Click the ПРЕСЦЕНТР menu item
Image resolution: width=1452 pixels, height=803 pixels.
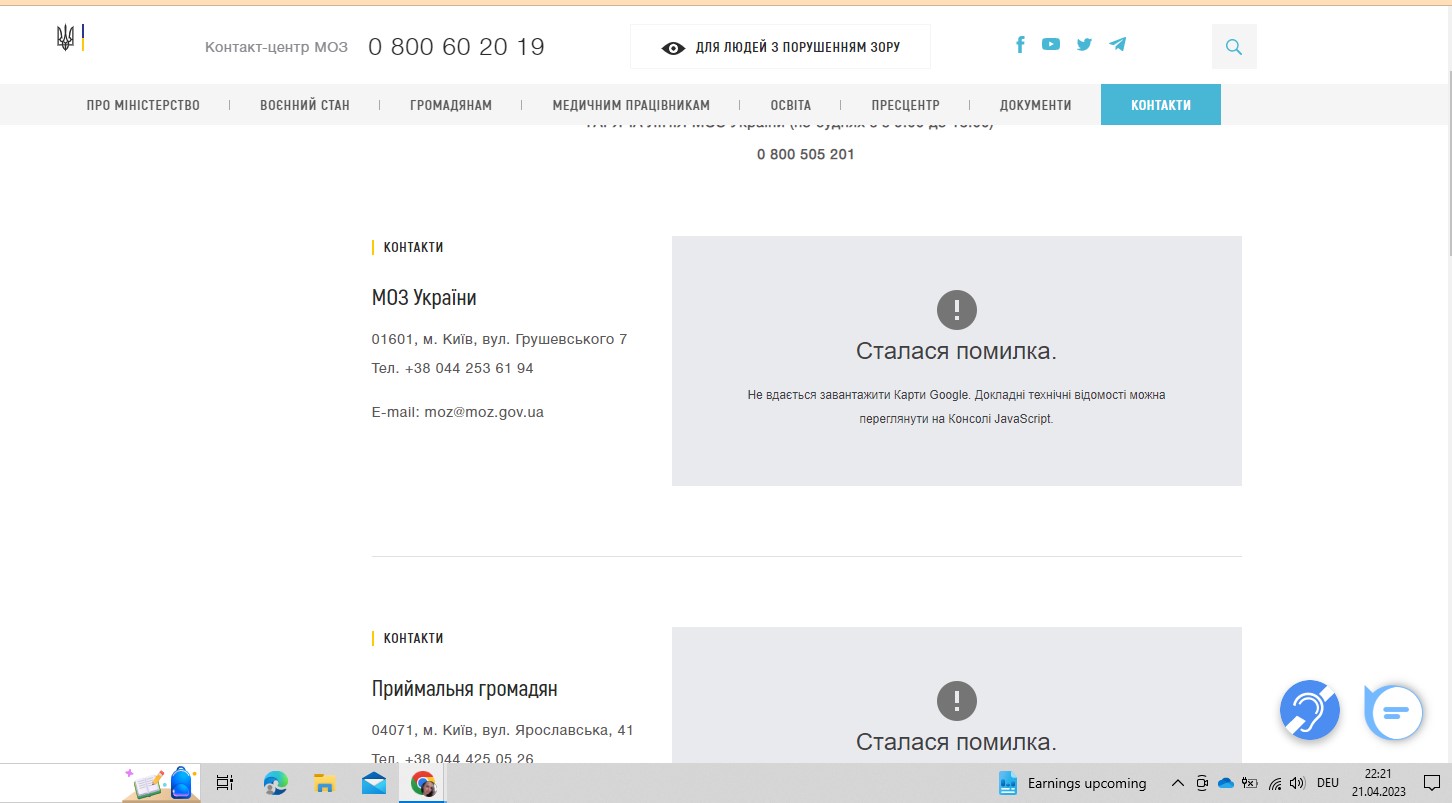tap(905, 105)
